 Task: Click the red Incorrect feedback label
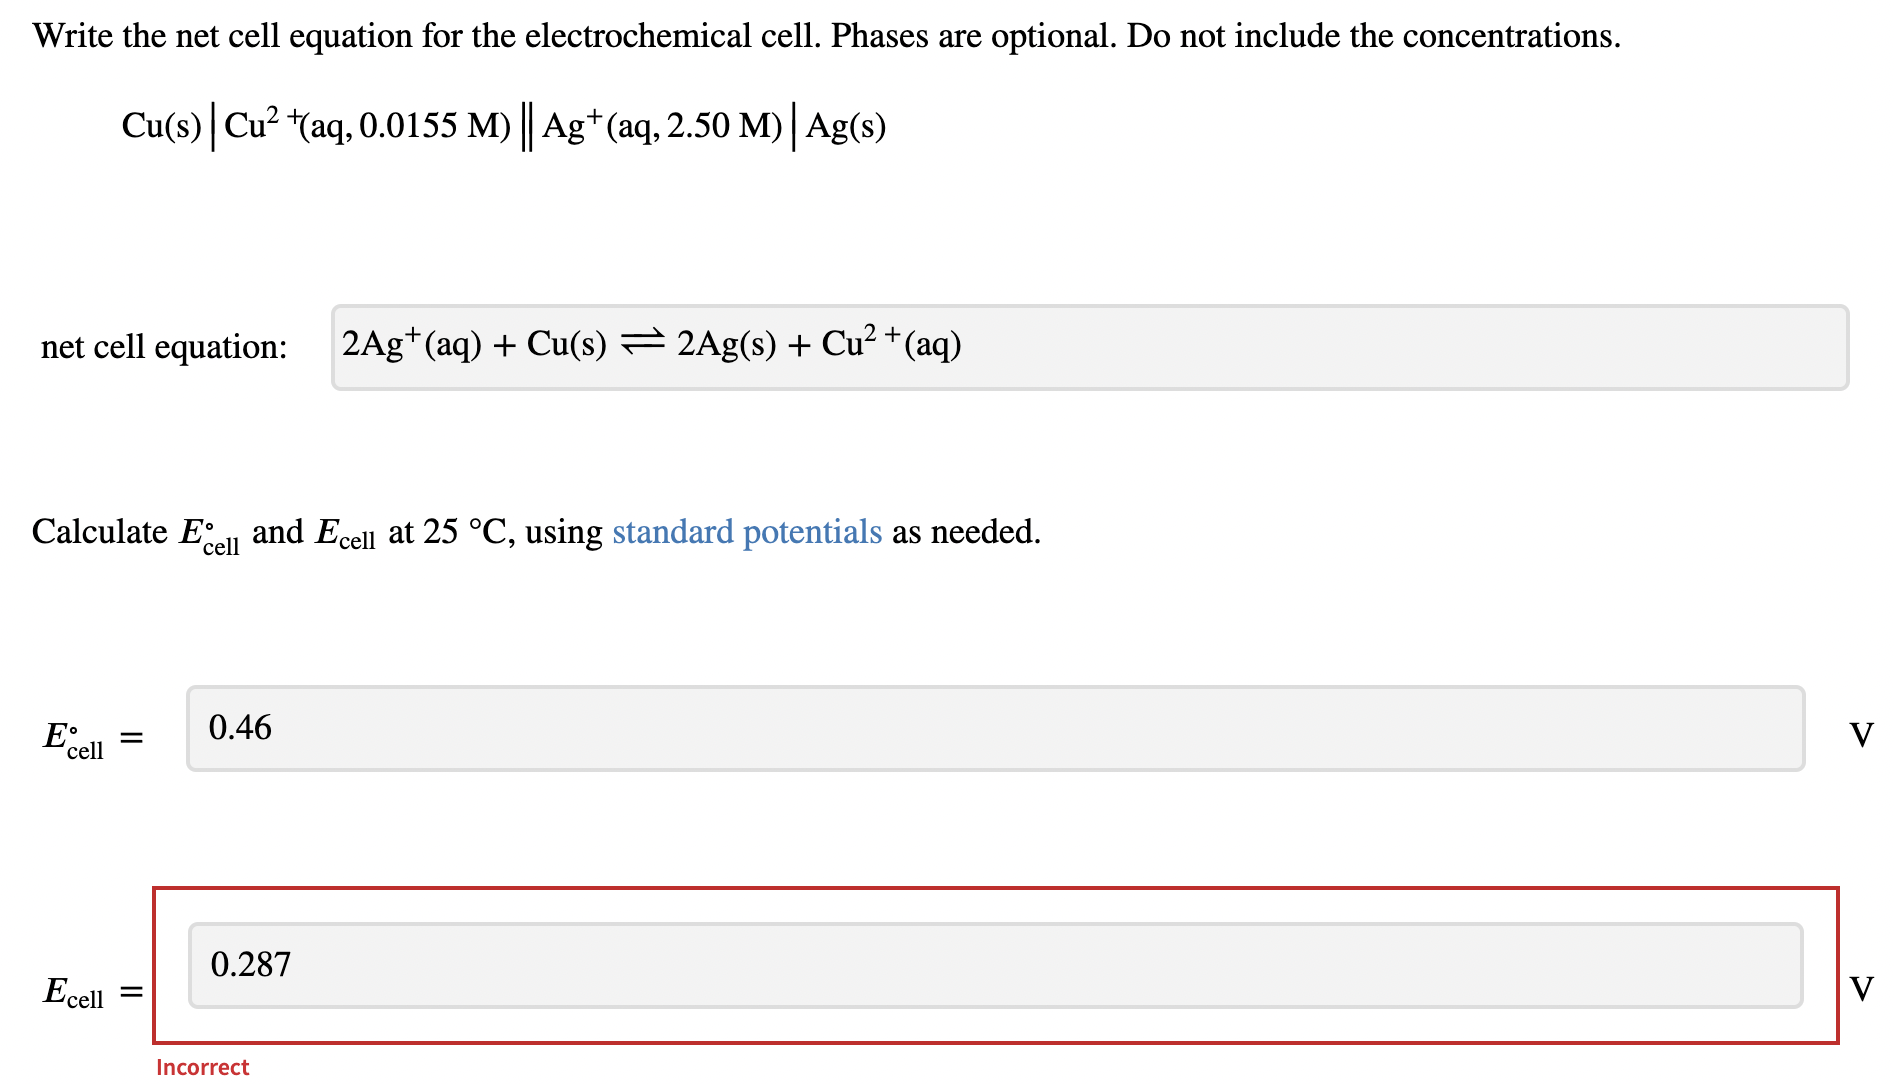(x=202, y=1067)
